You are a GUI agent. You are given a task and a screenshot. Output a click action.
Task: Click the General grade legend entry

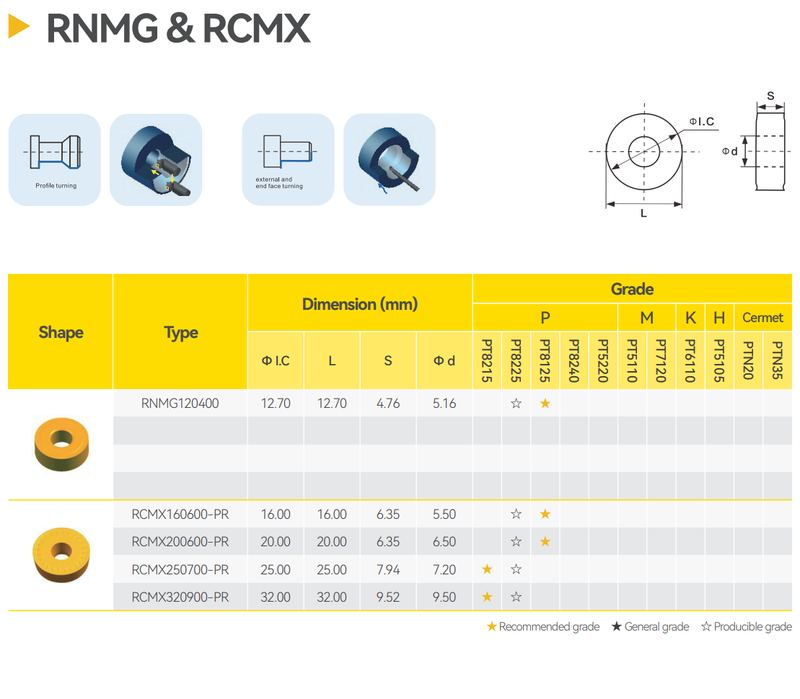(x=650, y=627)
